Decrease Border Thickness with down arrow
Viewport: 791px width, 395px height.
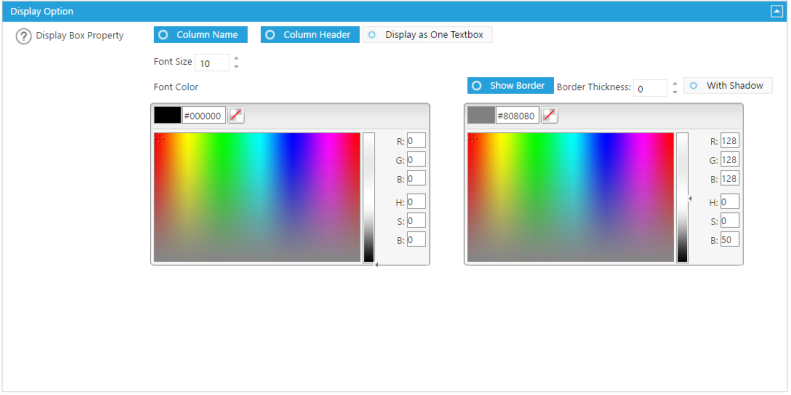675,92
